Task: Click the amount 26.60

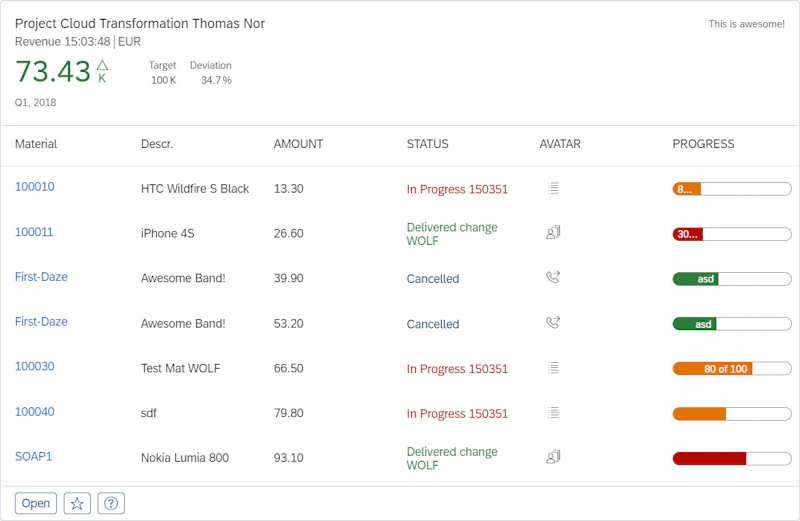Action: coord(289,234)
